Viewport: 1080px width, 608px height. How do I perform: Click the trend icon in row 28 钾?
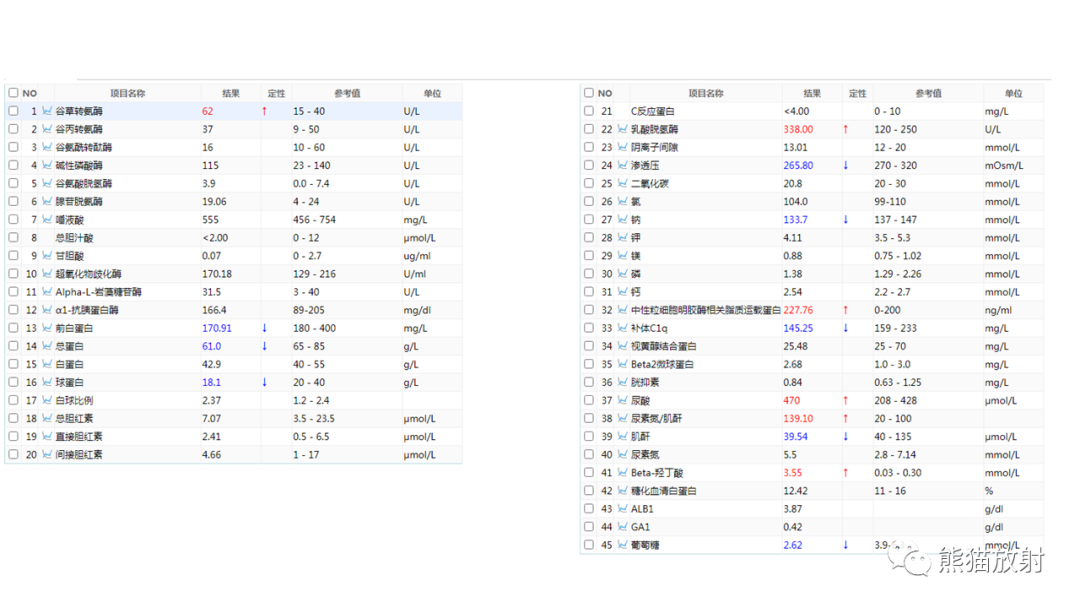point(623,238)
